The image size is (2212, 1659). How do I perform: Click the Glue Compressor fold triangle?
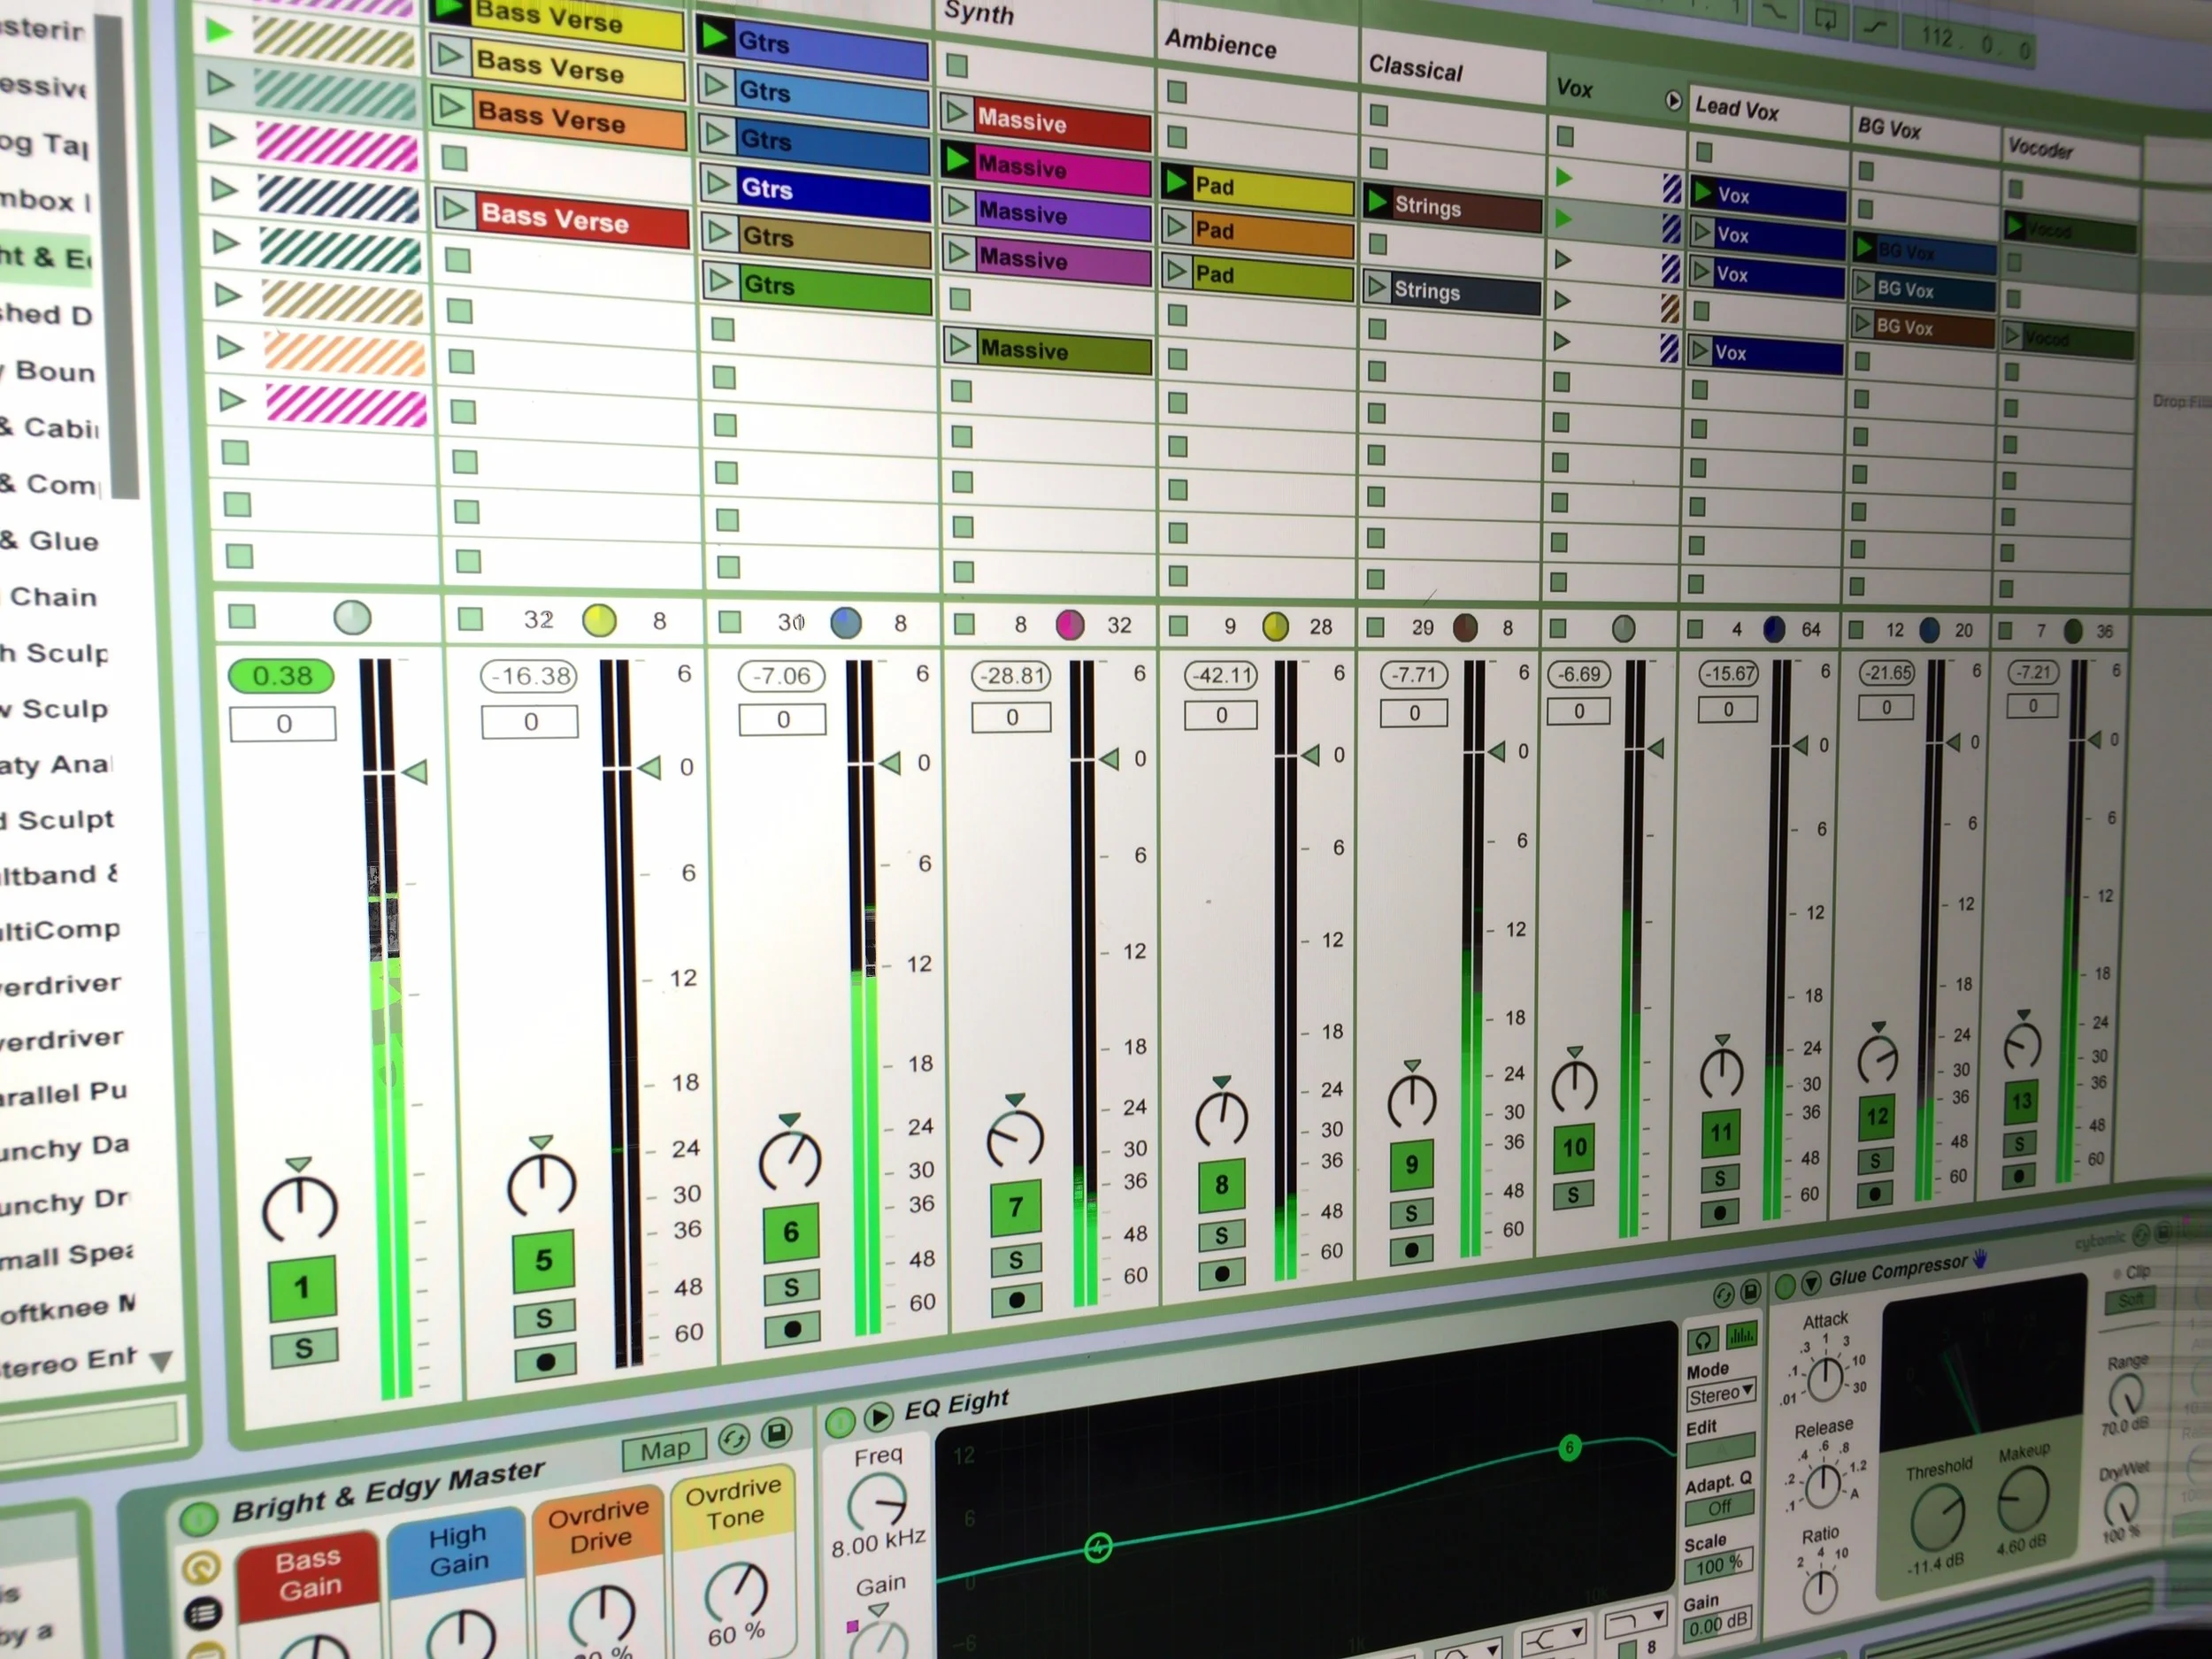(1811, 1283)
